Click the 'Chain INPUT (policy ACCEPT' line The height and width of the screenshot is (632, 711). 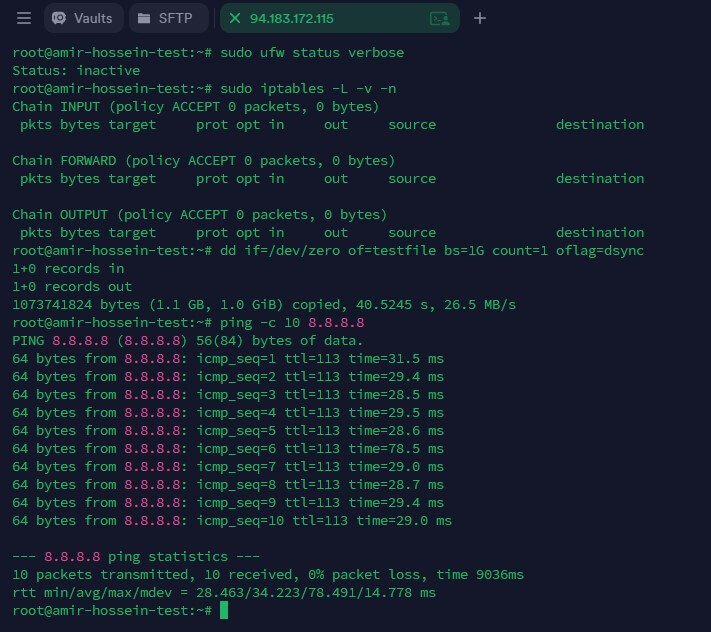coord(195,107)
